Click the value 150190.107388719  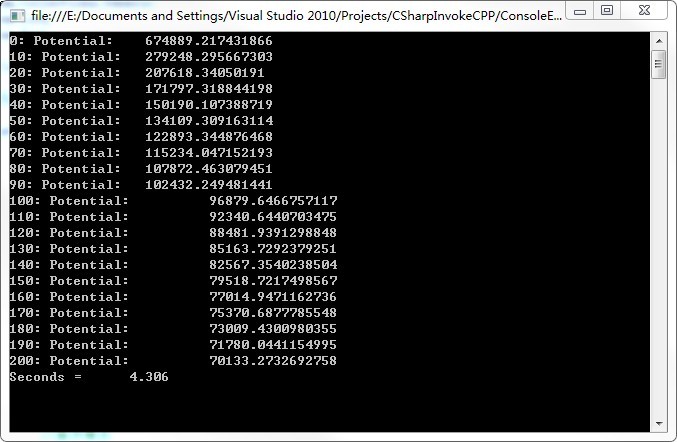tap(209, 104)
